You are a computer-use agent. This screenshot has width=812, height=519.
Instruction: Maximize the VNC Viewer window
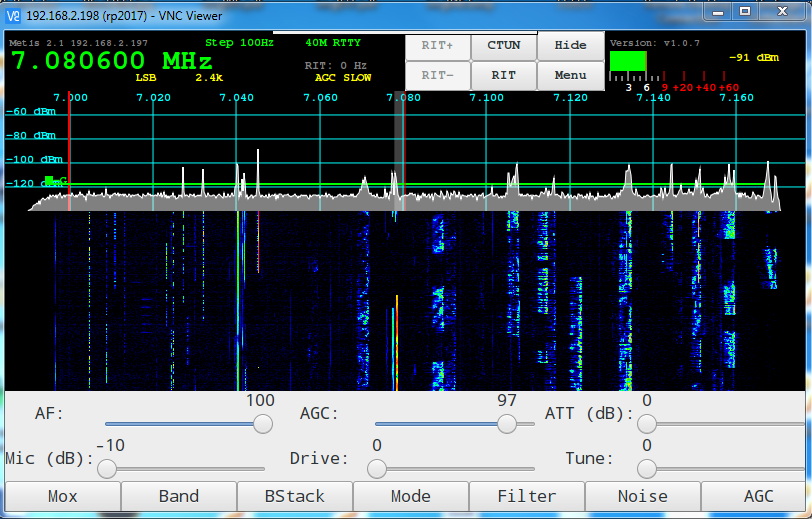[x=745, y=11]
